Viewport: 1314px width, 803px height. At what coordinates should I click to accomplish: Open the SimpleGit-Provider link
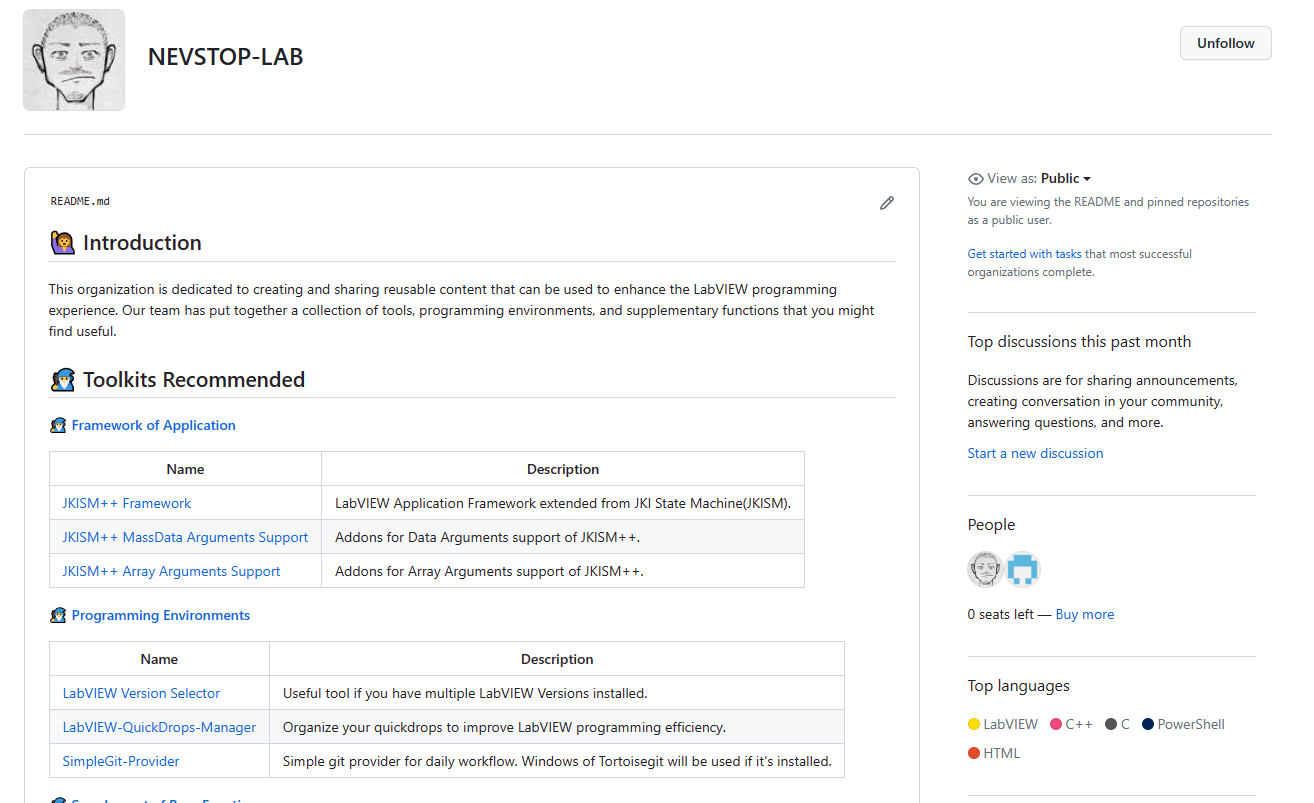(x=121, y=761)
